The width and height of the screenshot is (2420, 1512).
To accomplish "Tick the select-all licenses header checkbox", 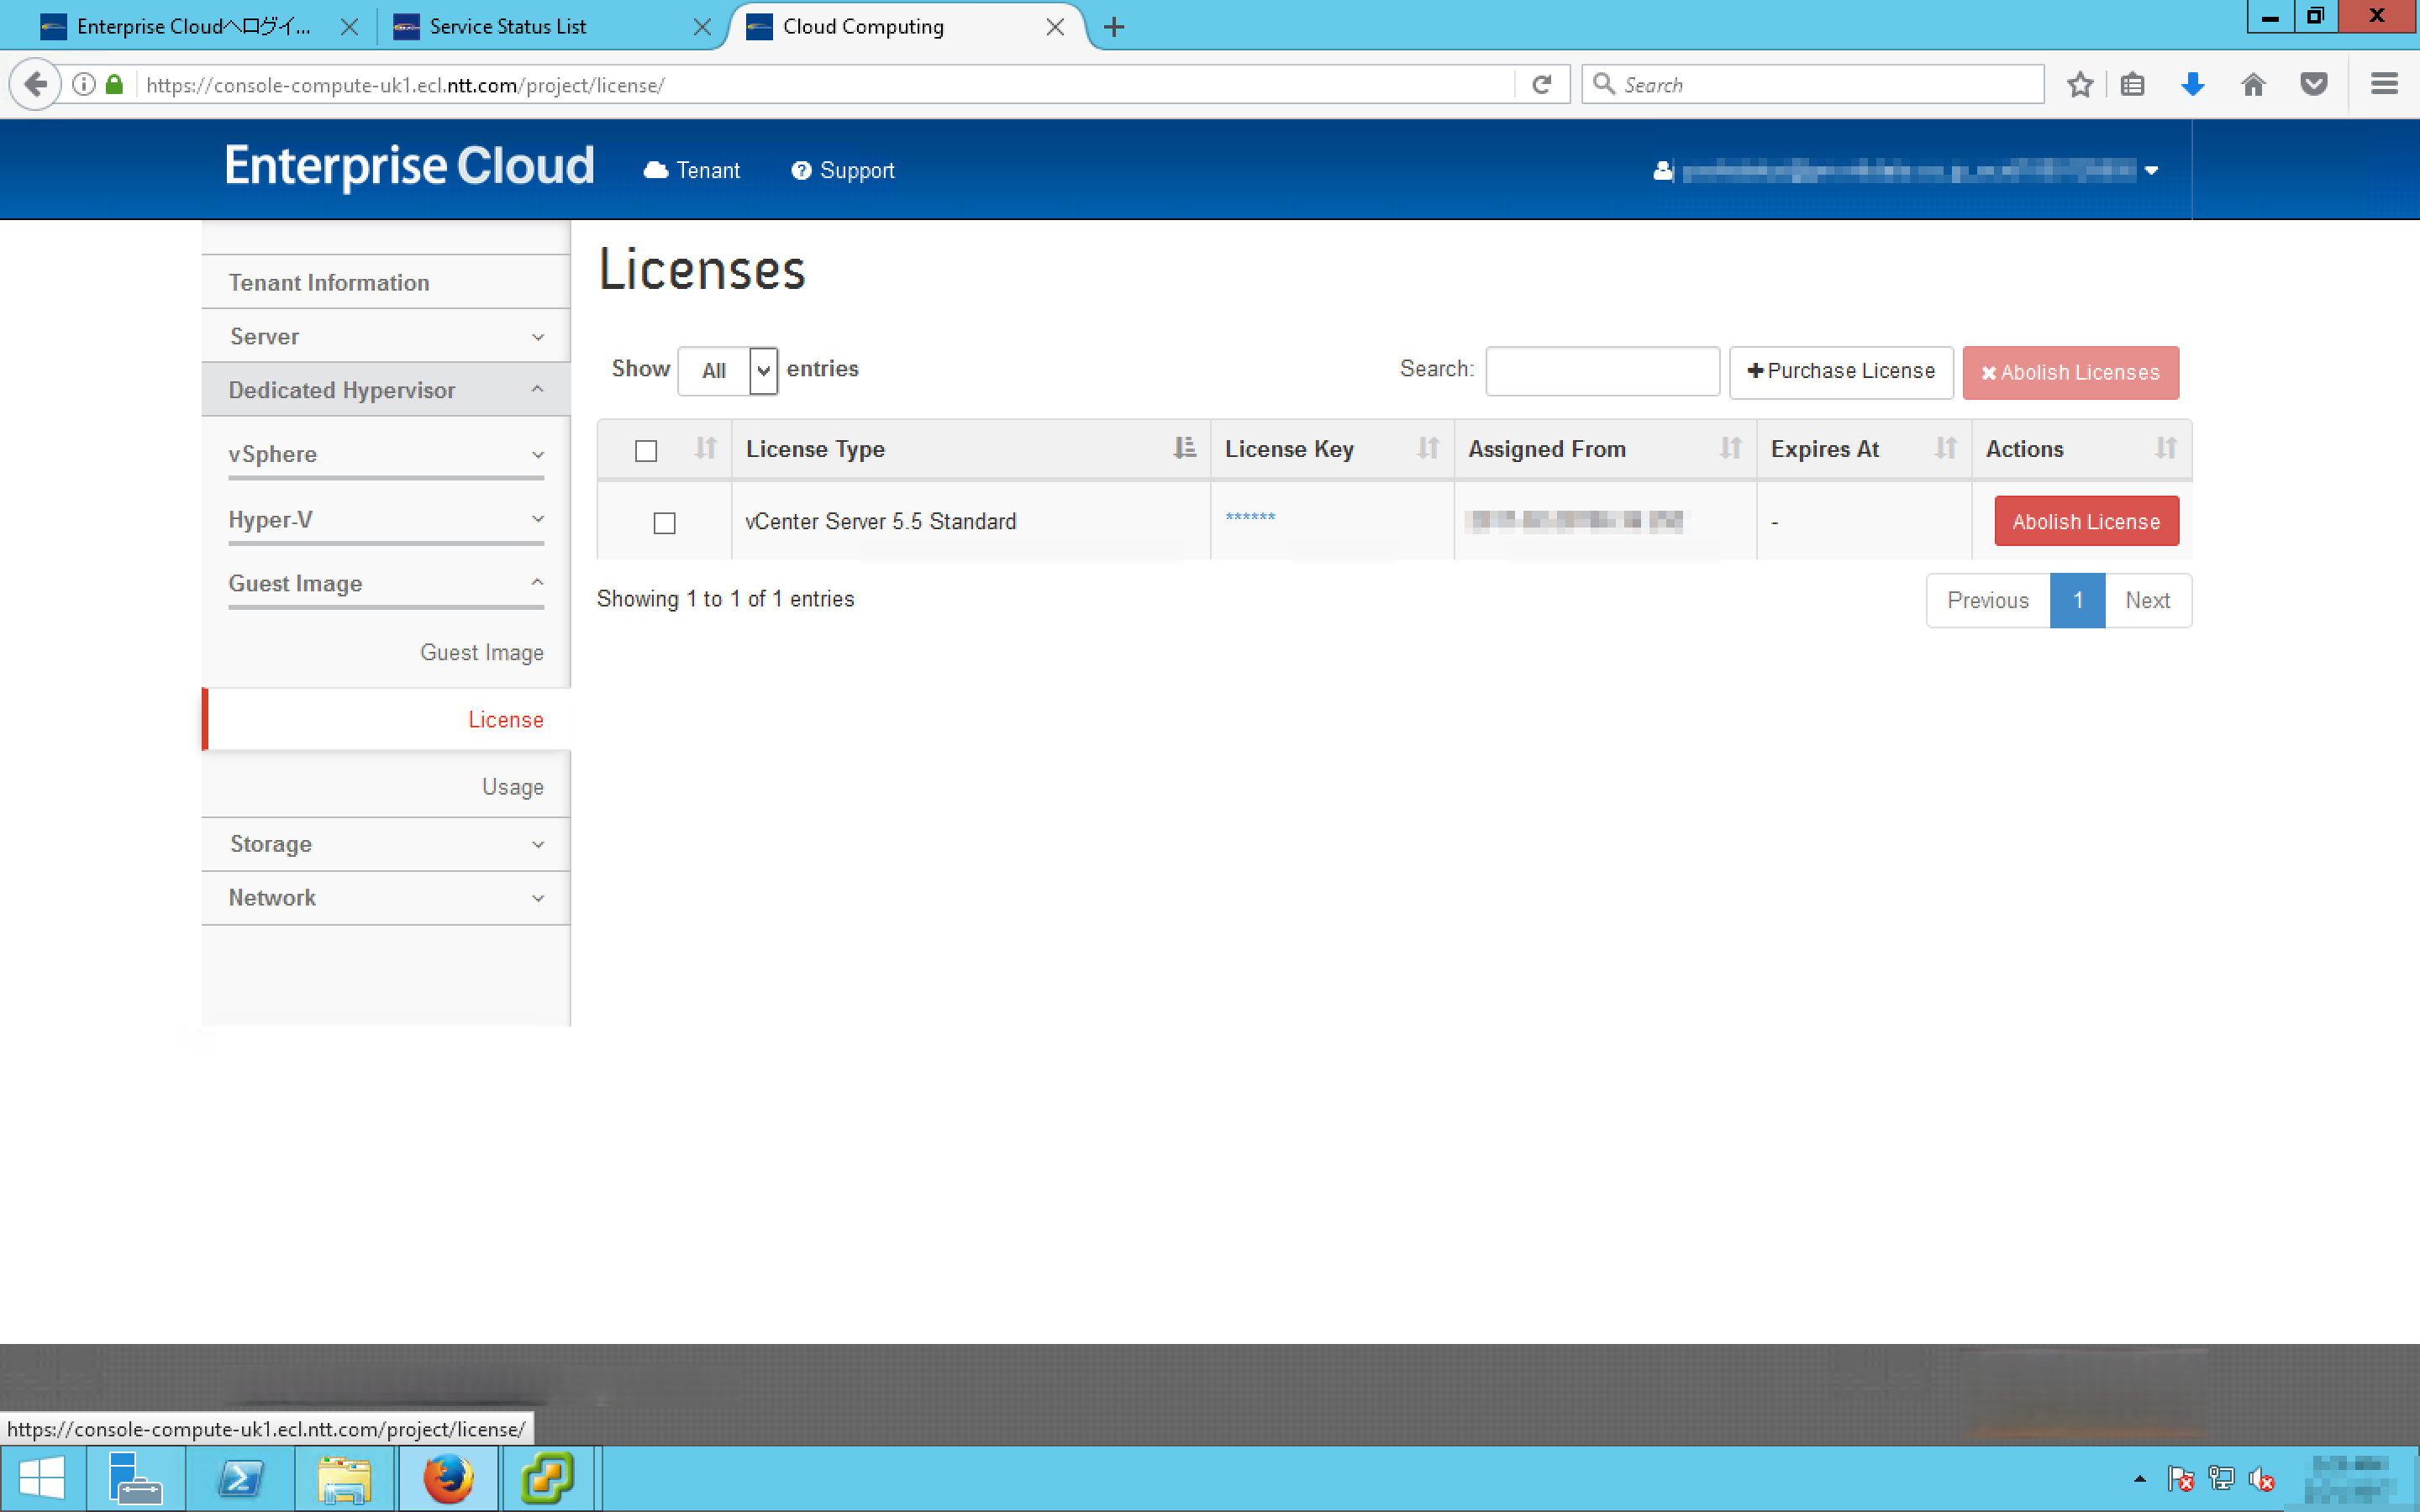I will pos(646,451).
